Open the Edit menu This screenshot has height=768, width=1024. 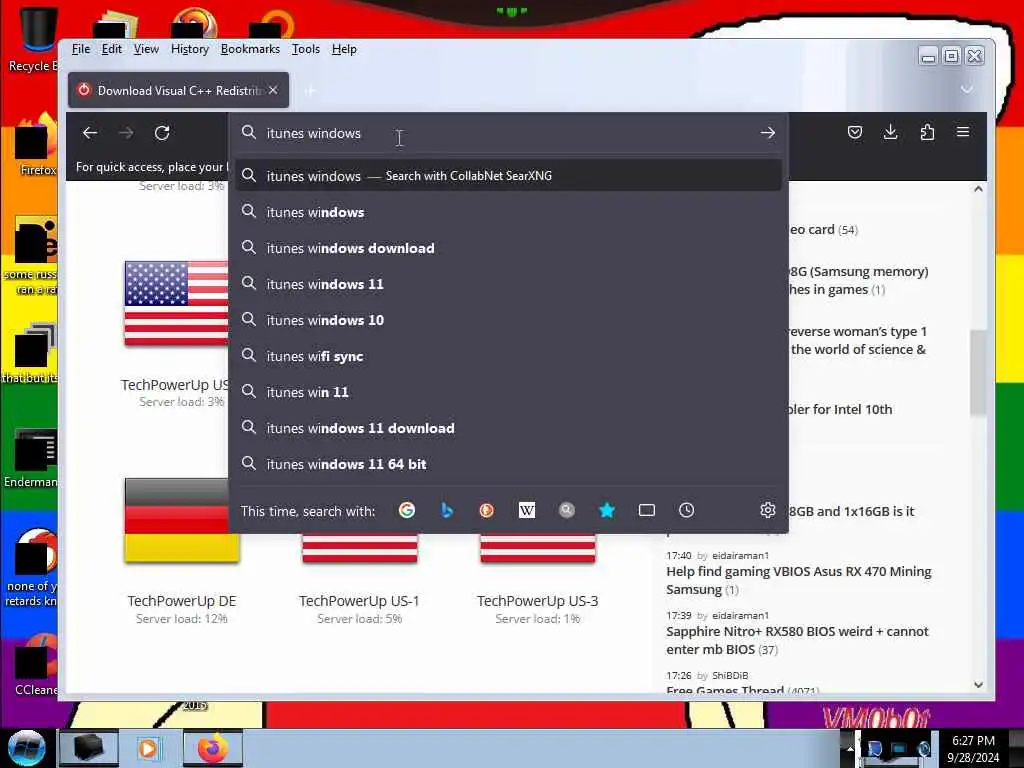click(112, 49)
